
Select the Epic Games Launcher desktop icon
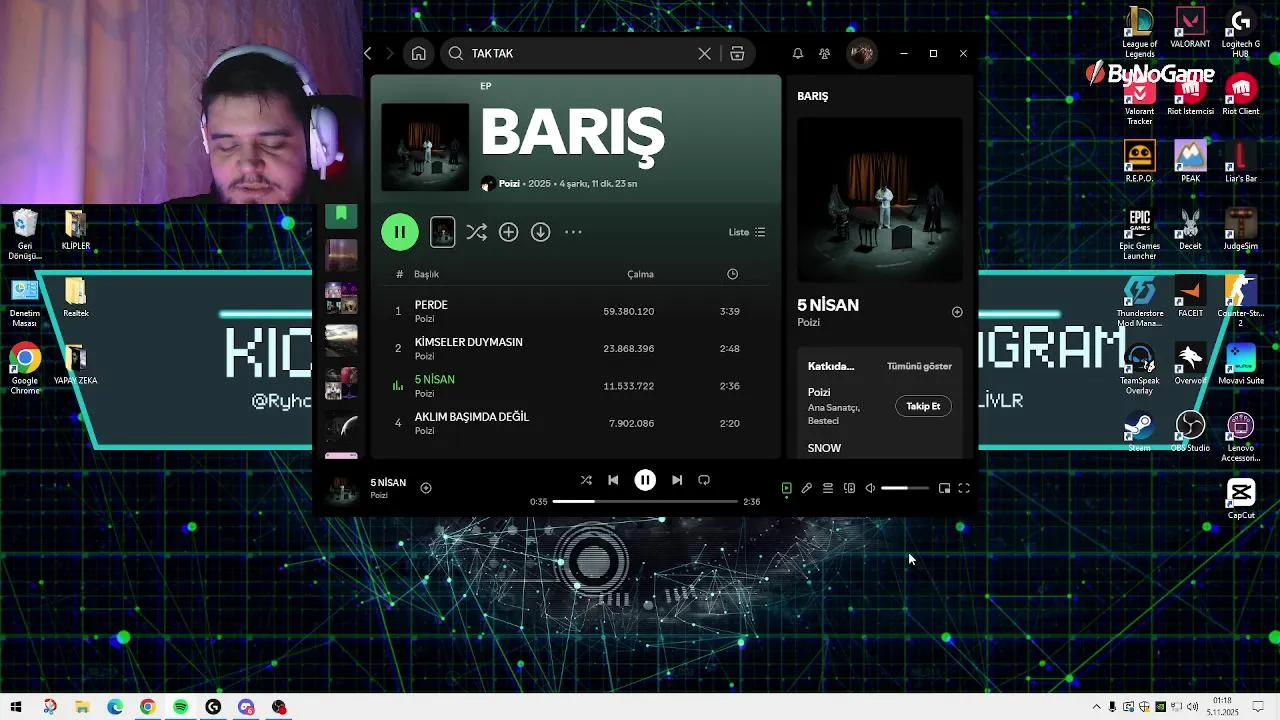1139,235
